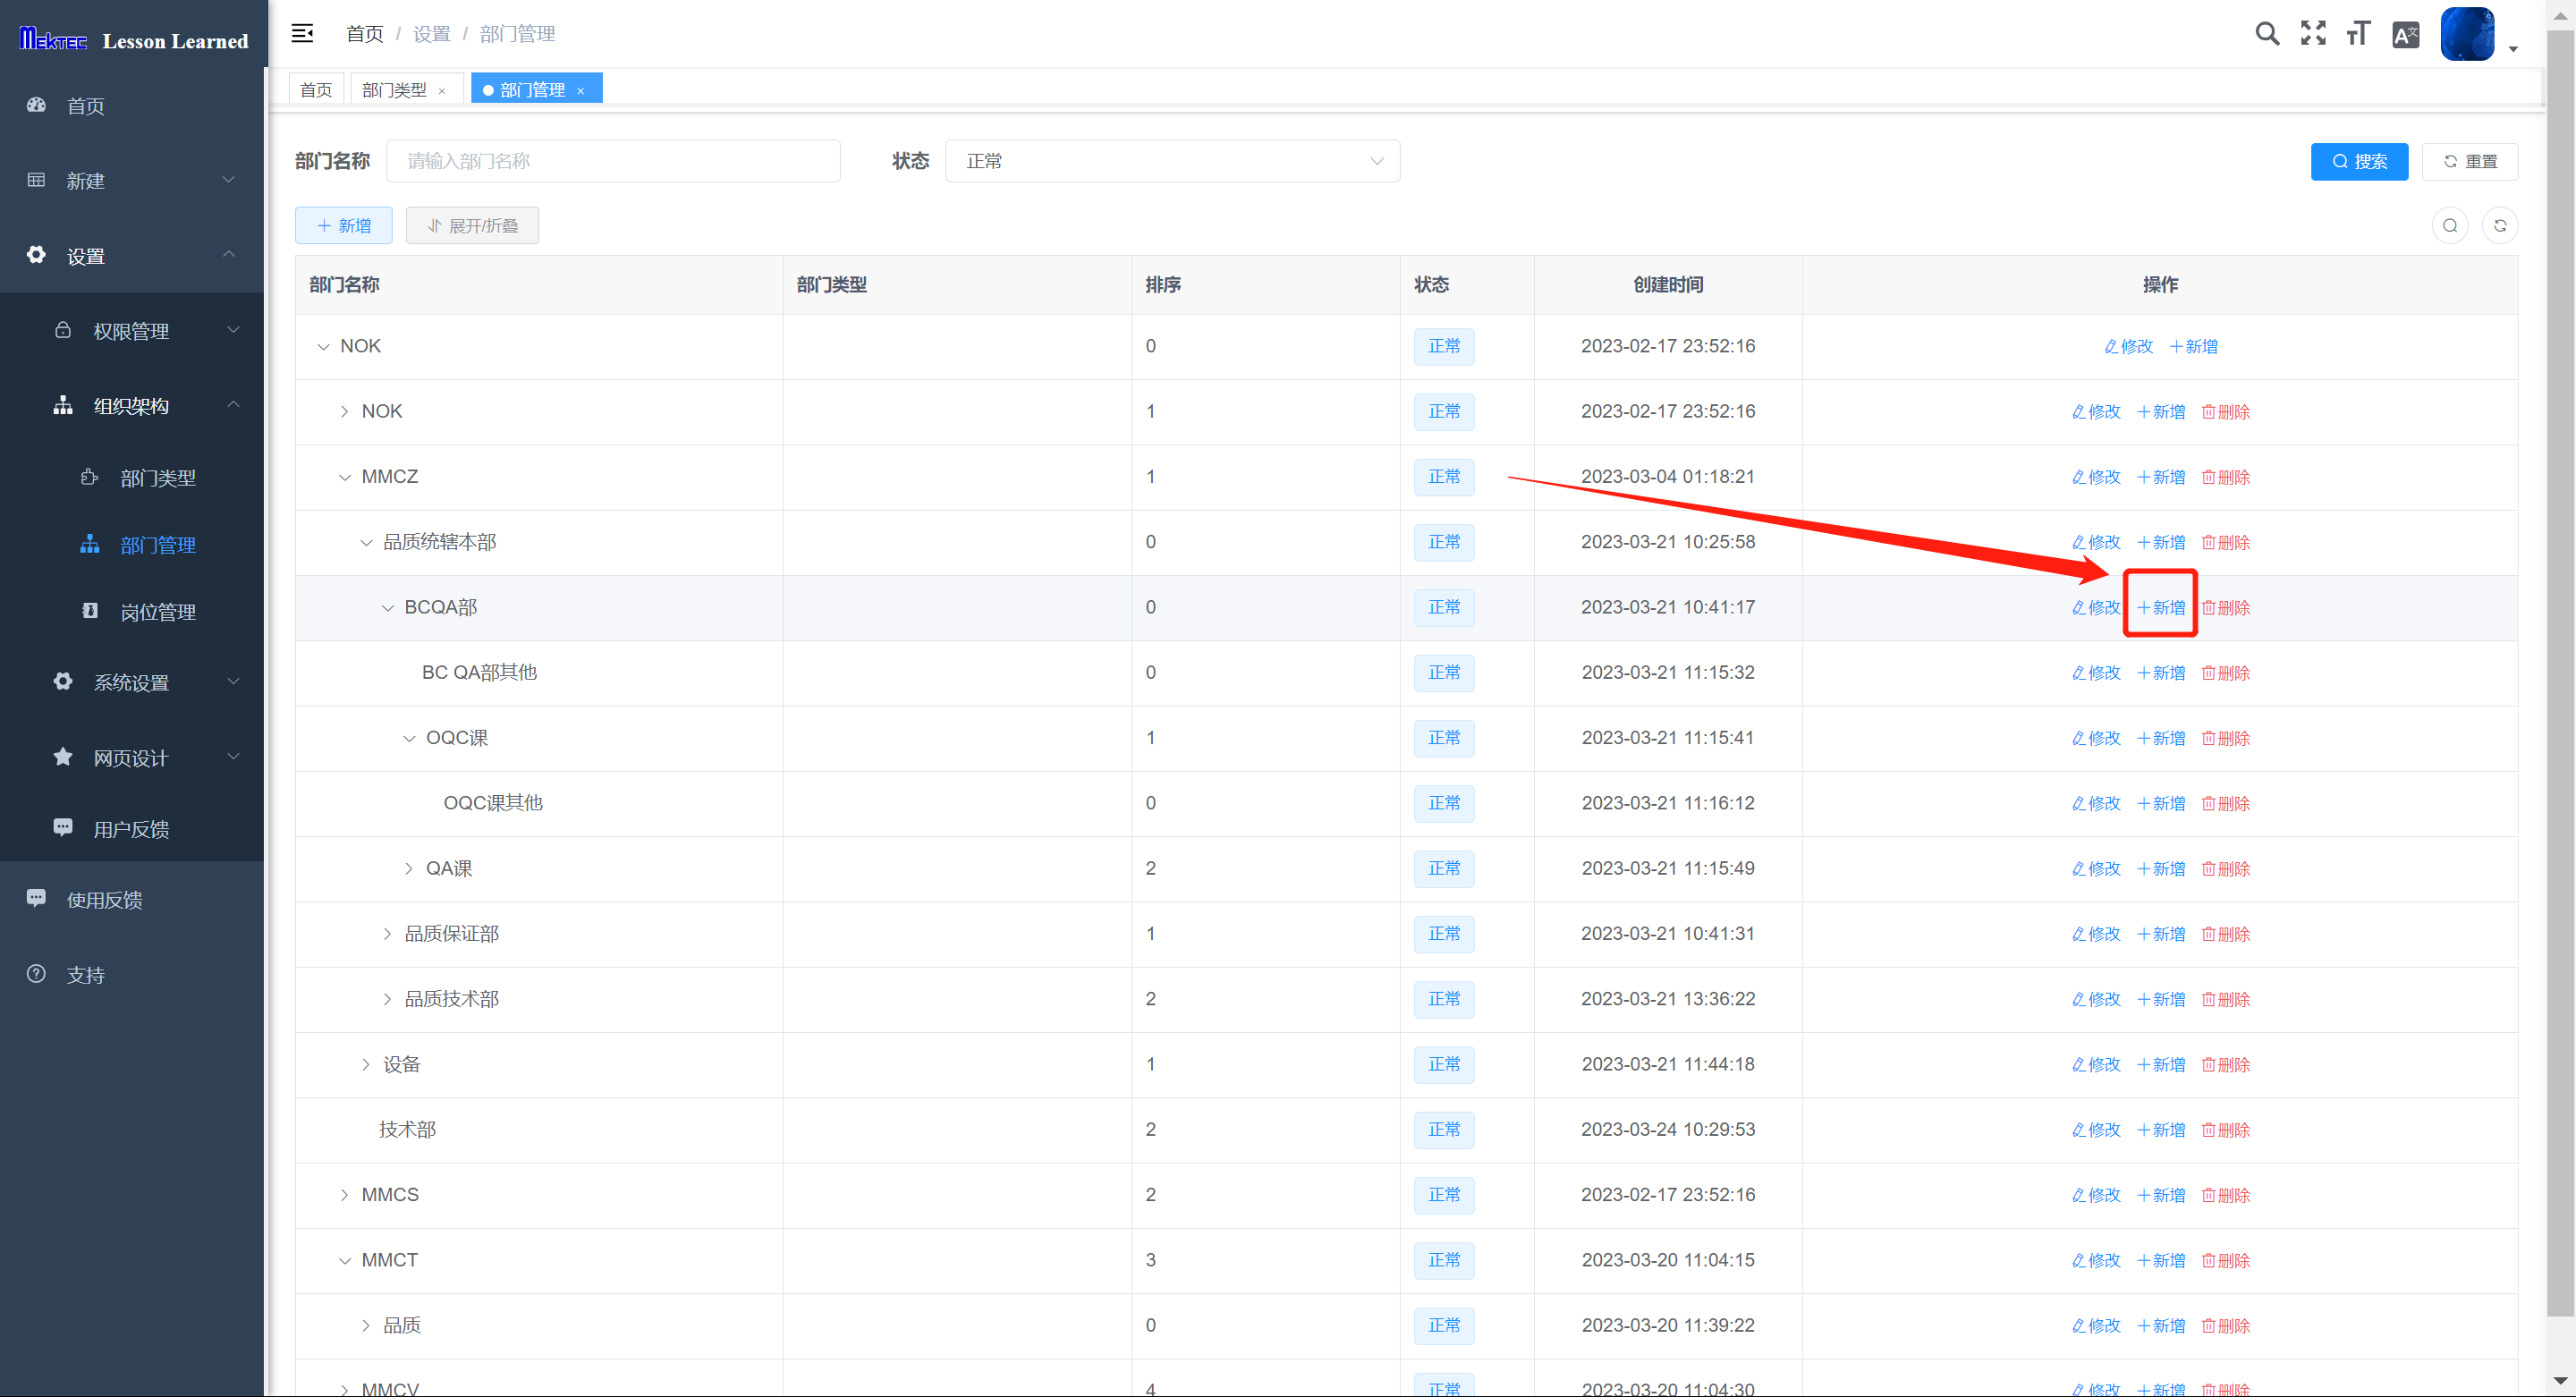Enter fullscreen using the expand icon
The height and width of the screenshot is (1397, 2576).
point(2313,33)
